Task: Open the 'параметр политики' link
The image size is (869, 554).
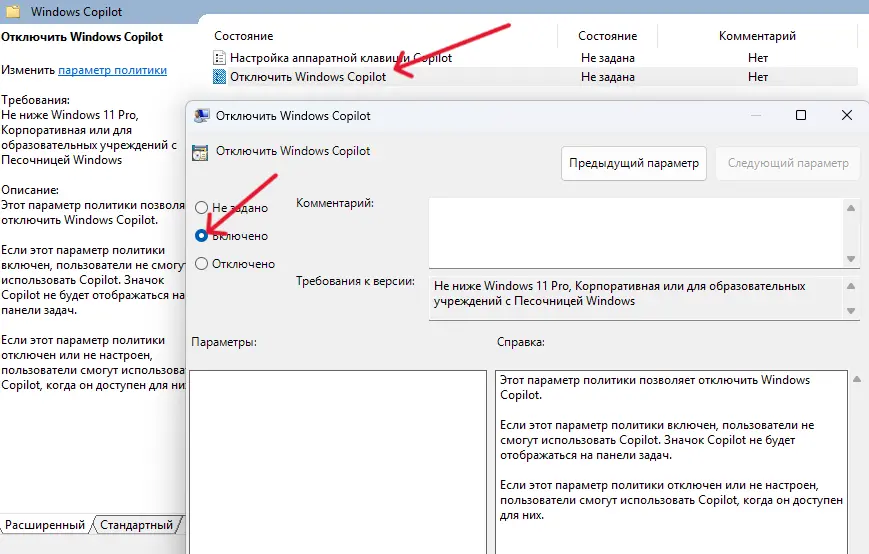Action: pos(113,70)
